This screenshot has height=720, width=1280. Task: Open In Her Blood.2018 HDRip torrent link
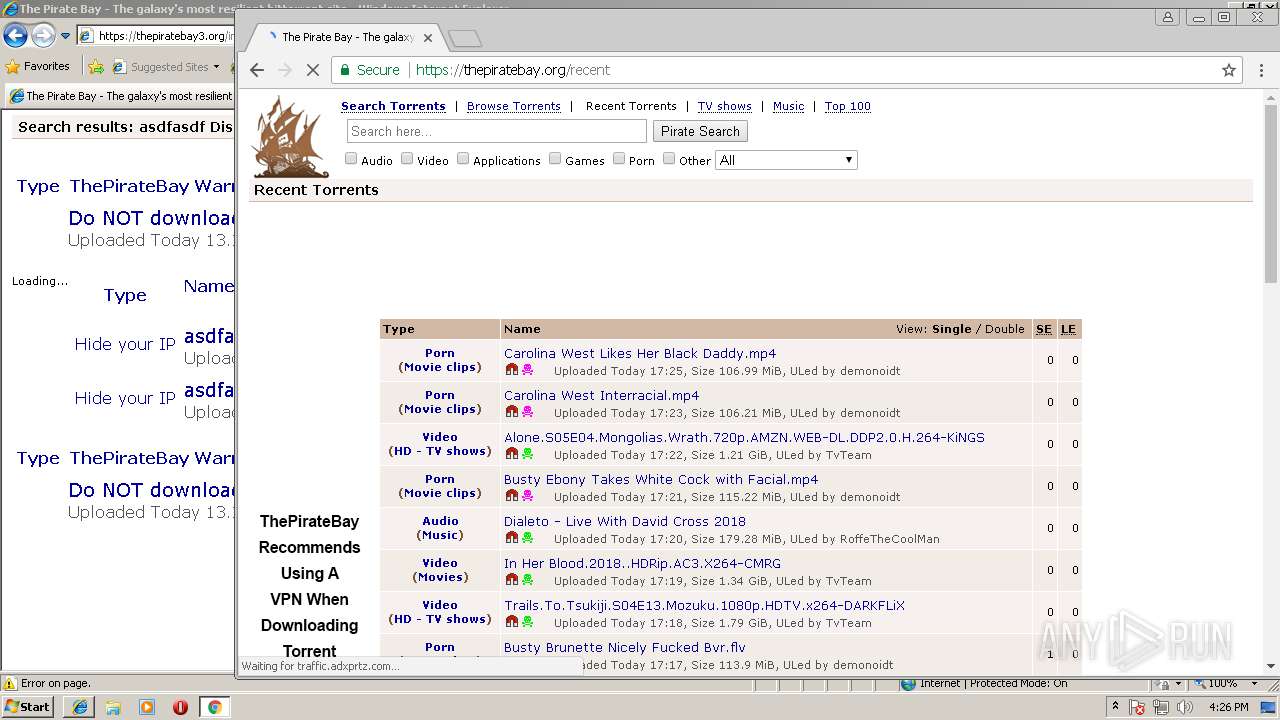(x=642, y=563)
